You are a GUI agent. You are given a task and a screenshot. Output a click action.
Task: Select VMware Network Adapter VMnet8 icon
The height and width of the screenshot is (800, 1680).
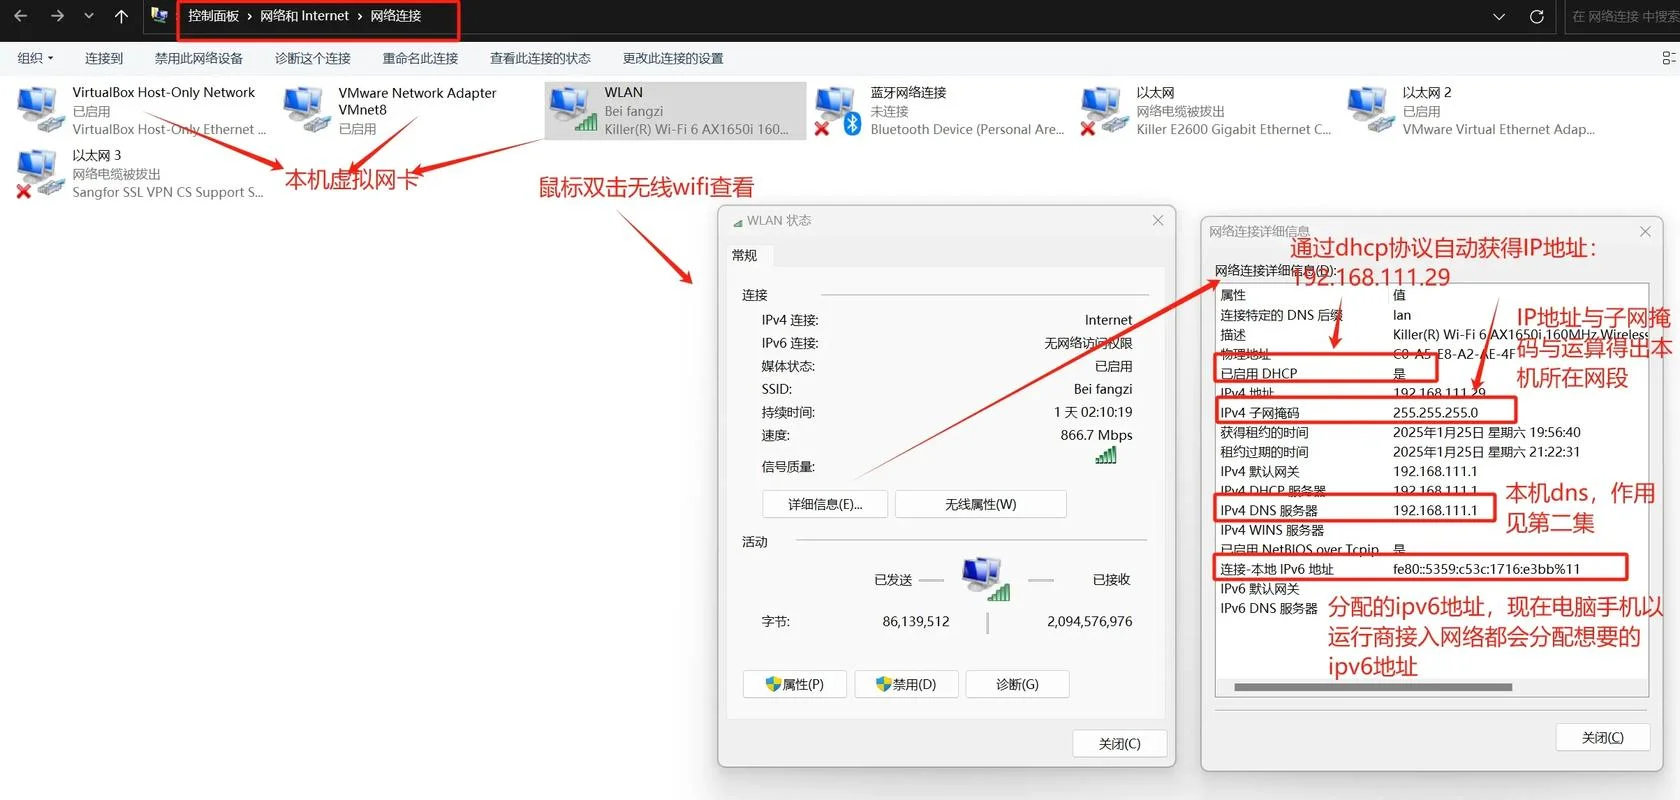(307, 109)
